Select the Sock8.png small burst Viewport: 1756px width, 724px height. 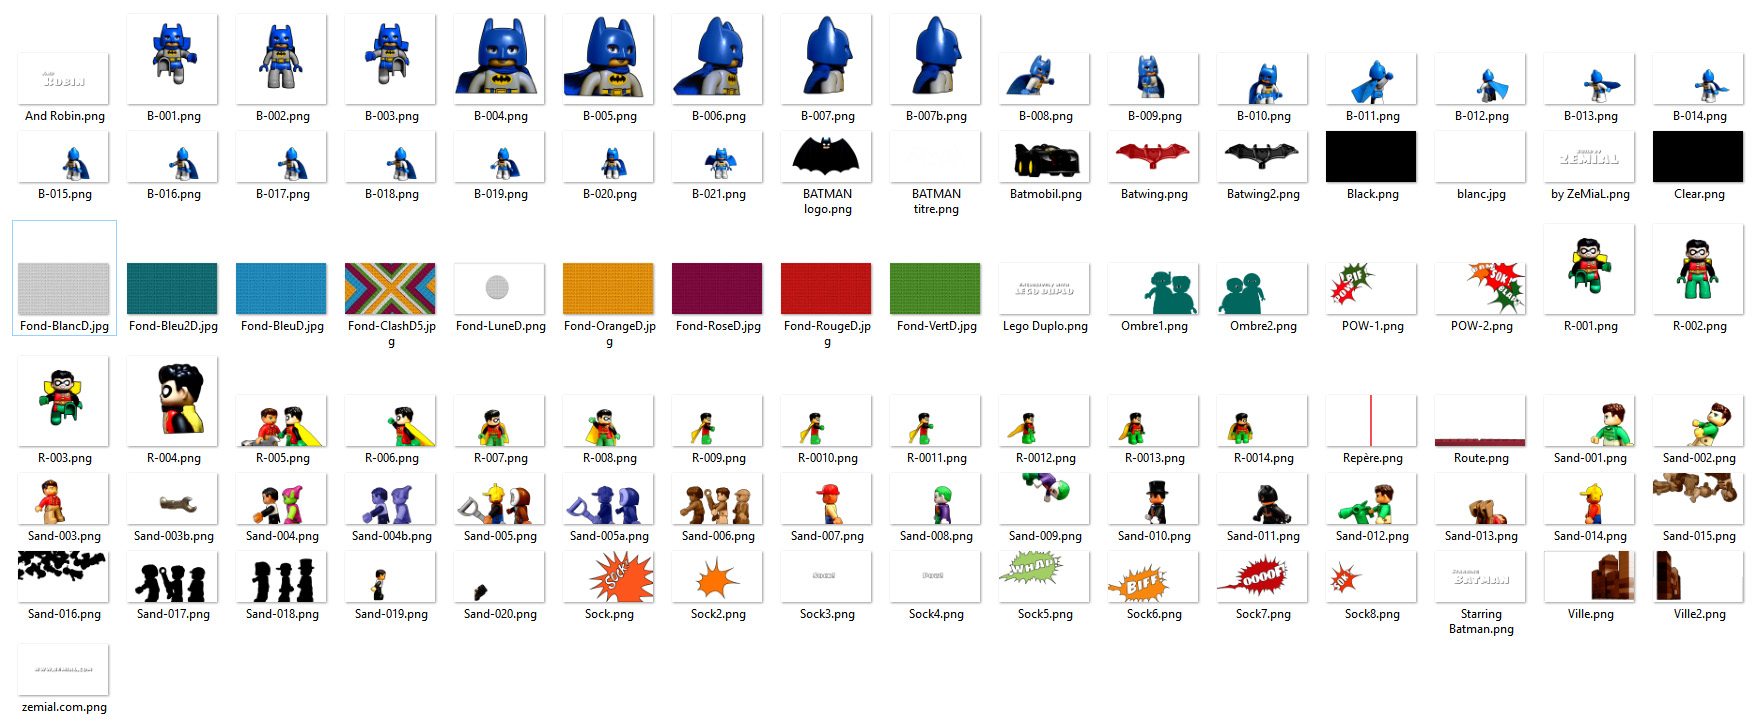(1372, 577)
